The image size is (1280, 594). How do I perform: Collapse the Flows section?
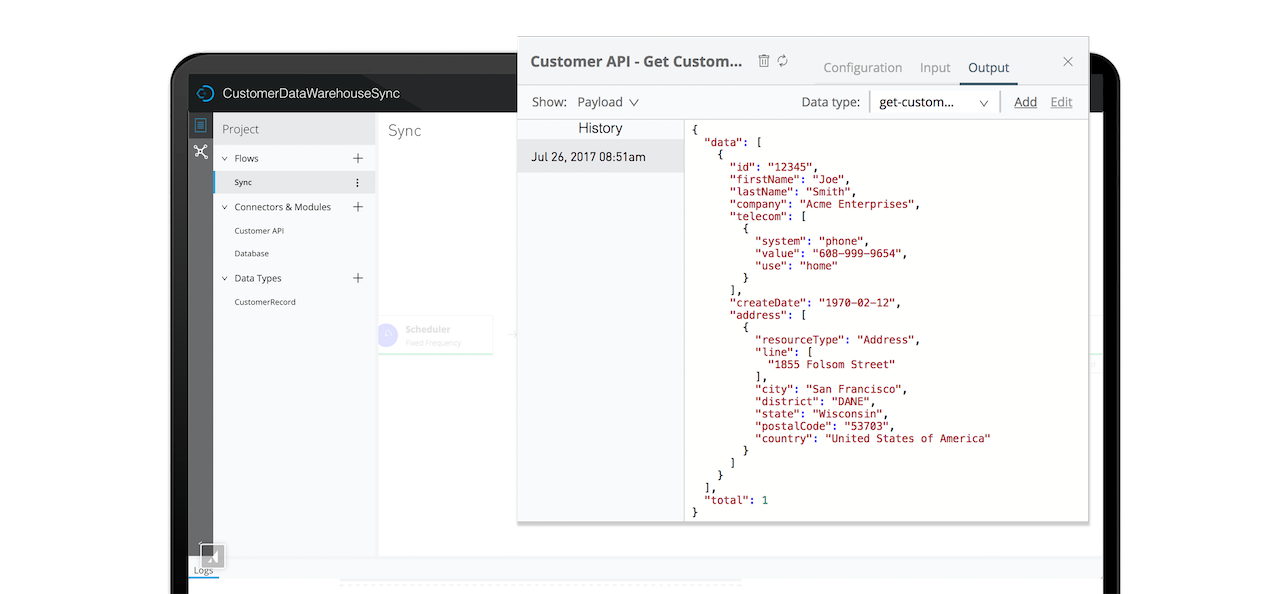click(x=225, y=158)
